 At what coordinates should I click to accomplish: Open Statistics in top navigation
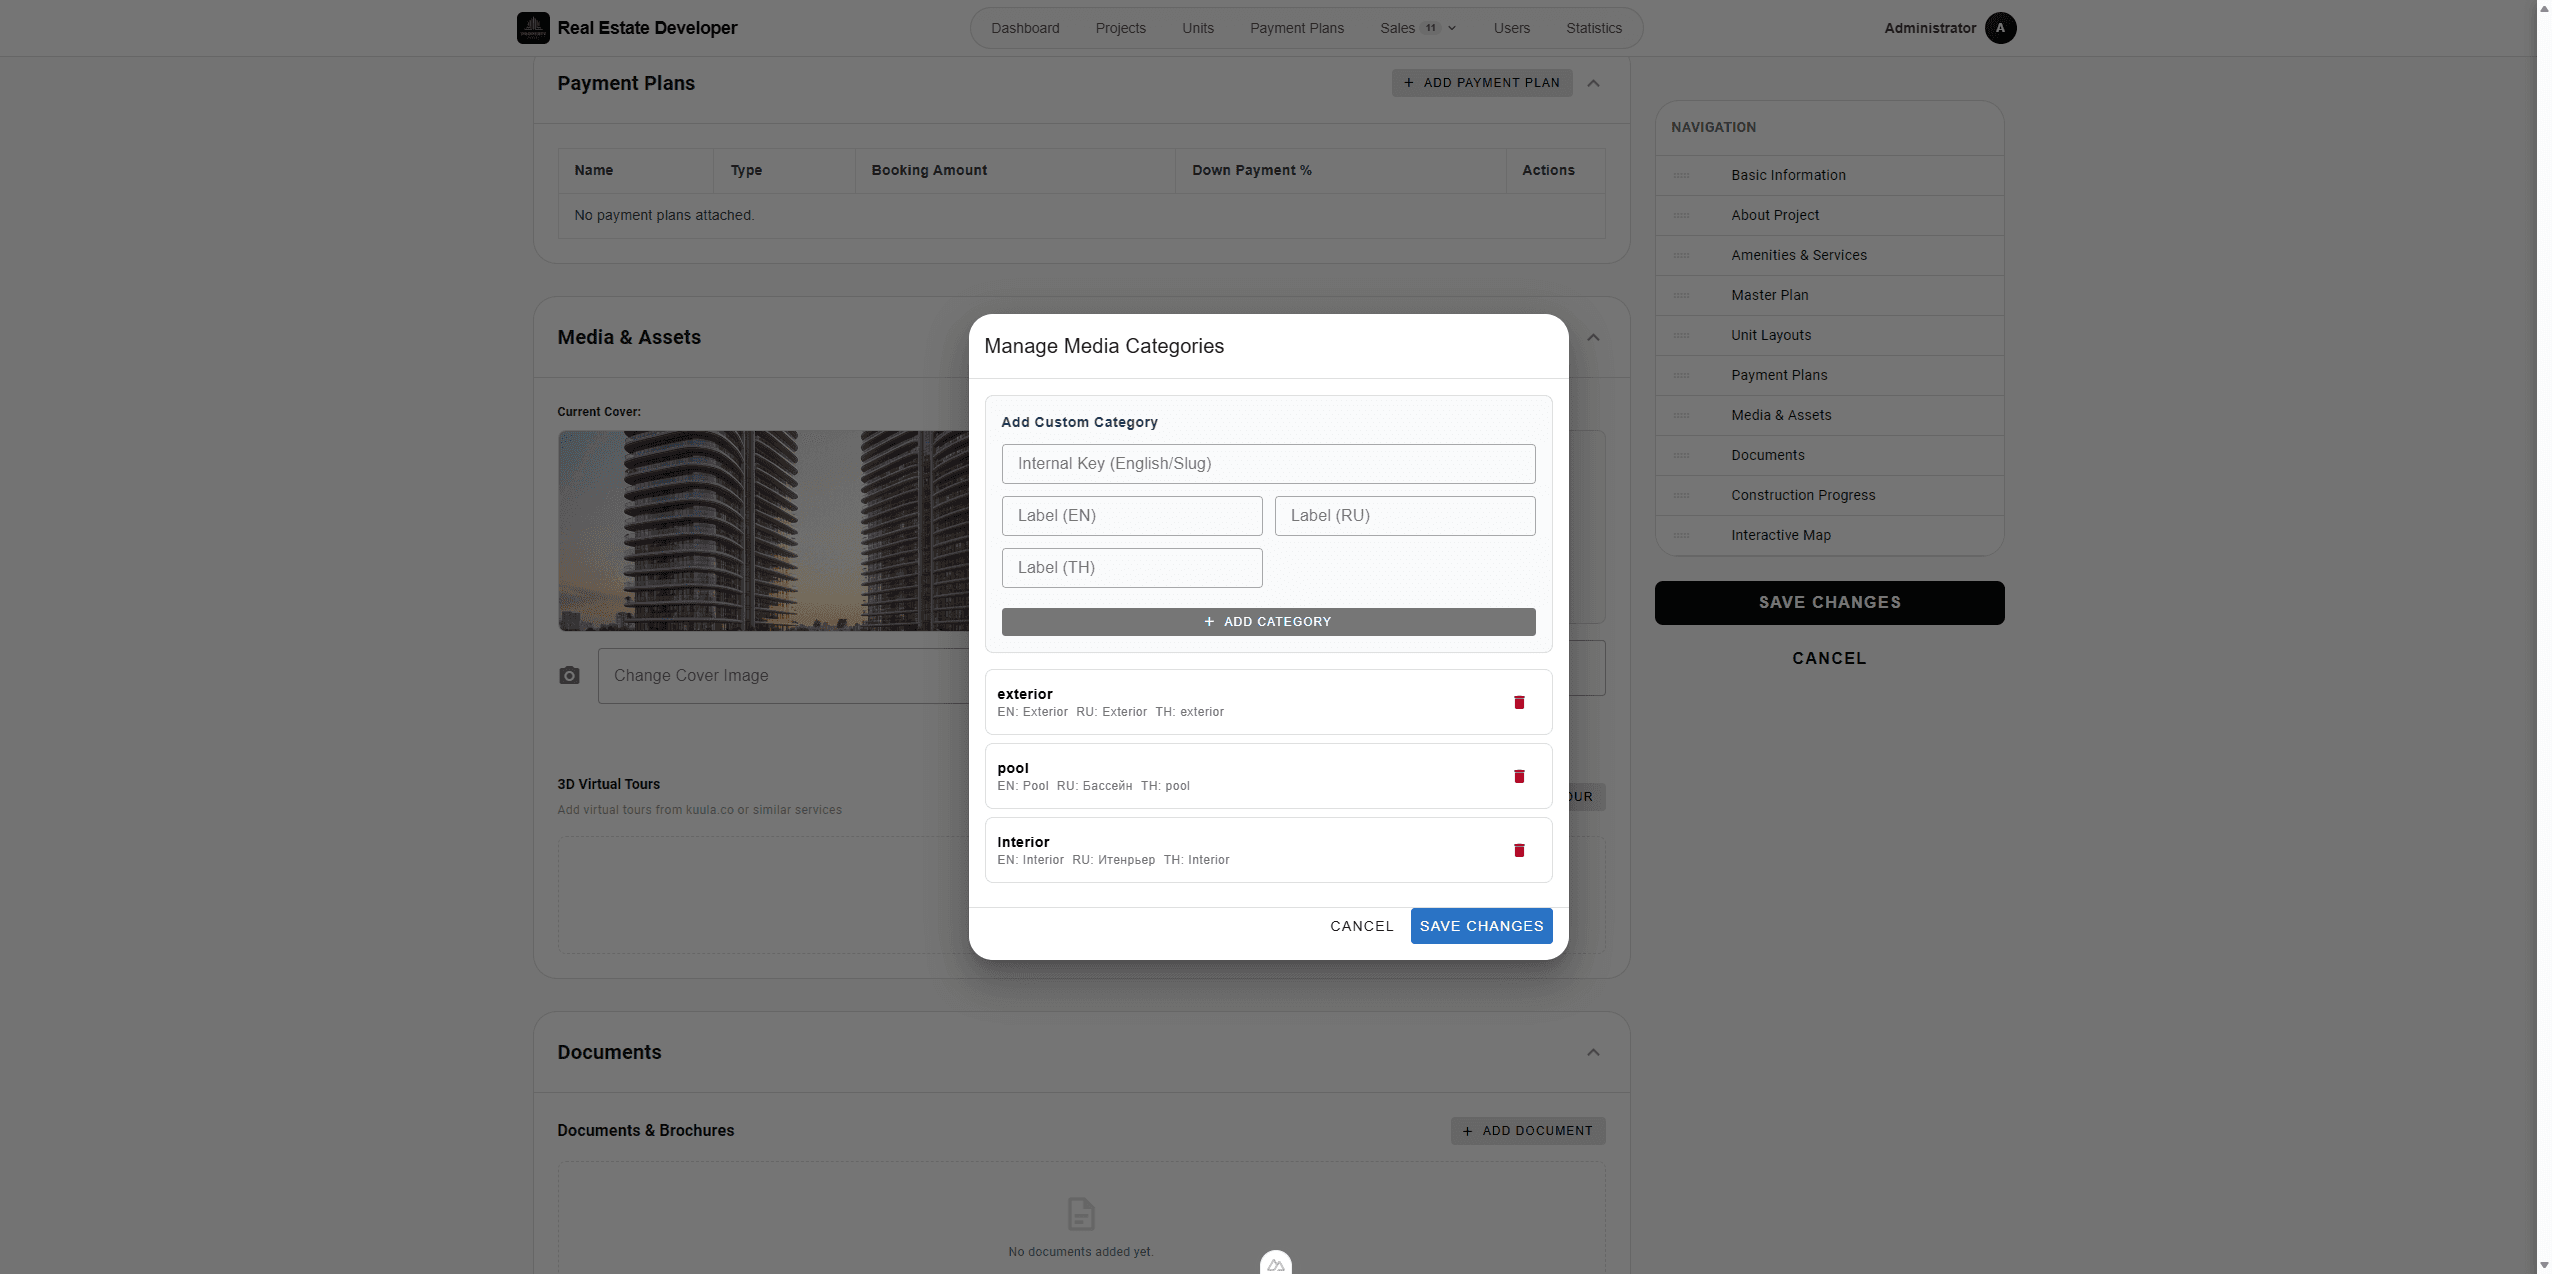(x=1593, y=28)
